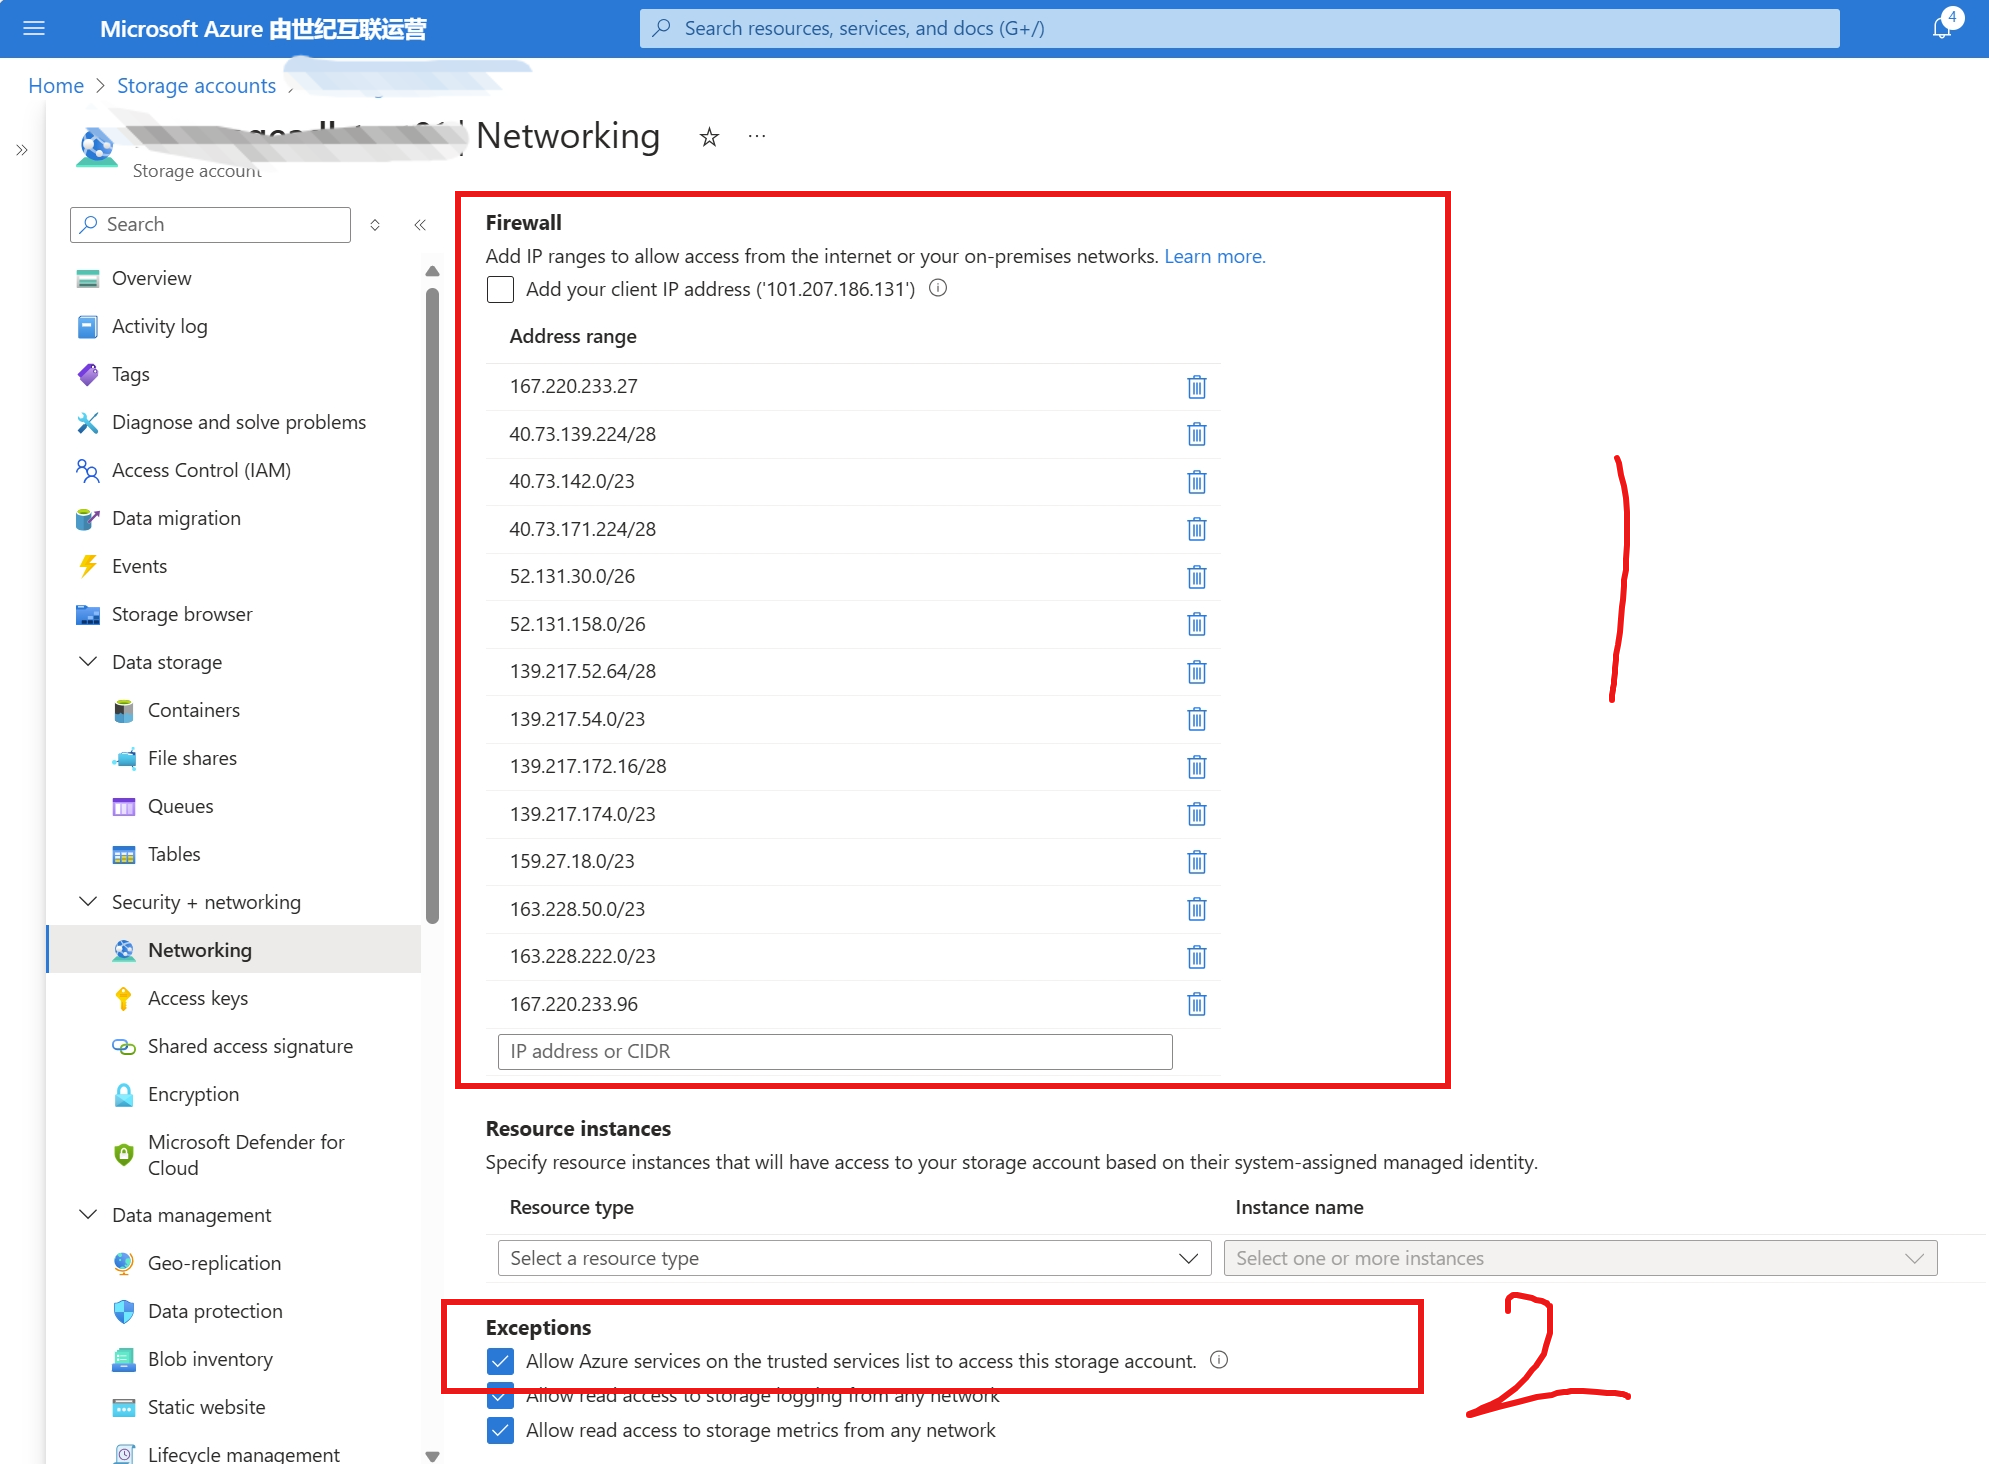Uncheck Allow Azure trusted services exception
The width and height of the screenshot is (1989, 1464).
[x=500, y=1361]
